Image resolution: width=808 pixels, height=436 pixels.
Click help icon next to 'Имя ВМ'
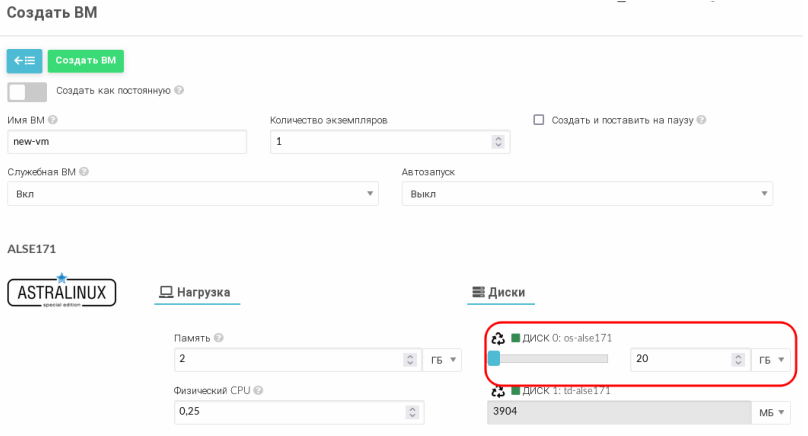(52, 120)
